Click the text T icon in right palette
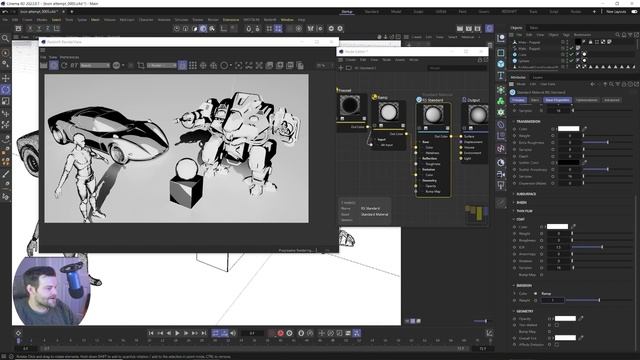The width and height of the screenshot is (640, 360). tap(501, 76)
